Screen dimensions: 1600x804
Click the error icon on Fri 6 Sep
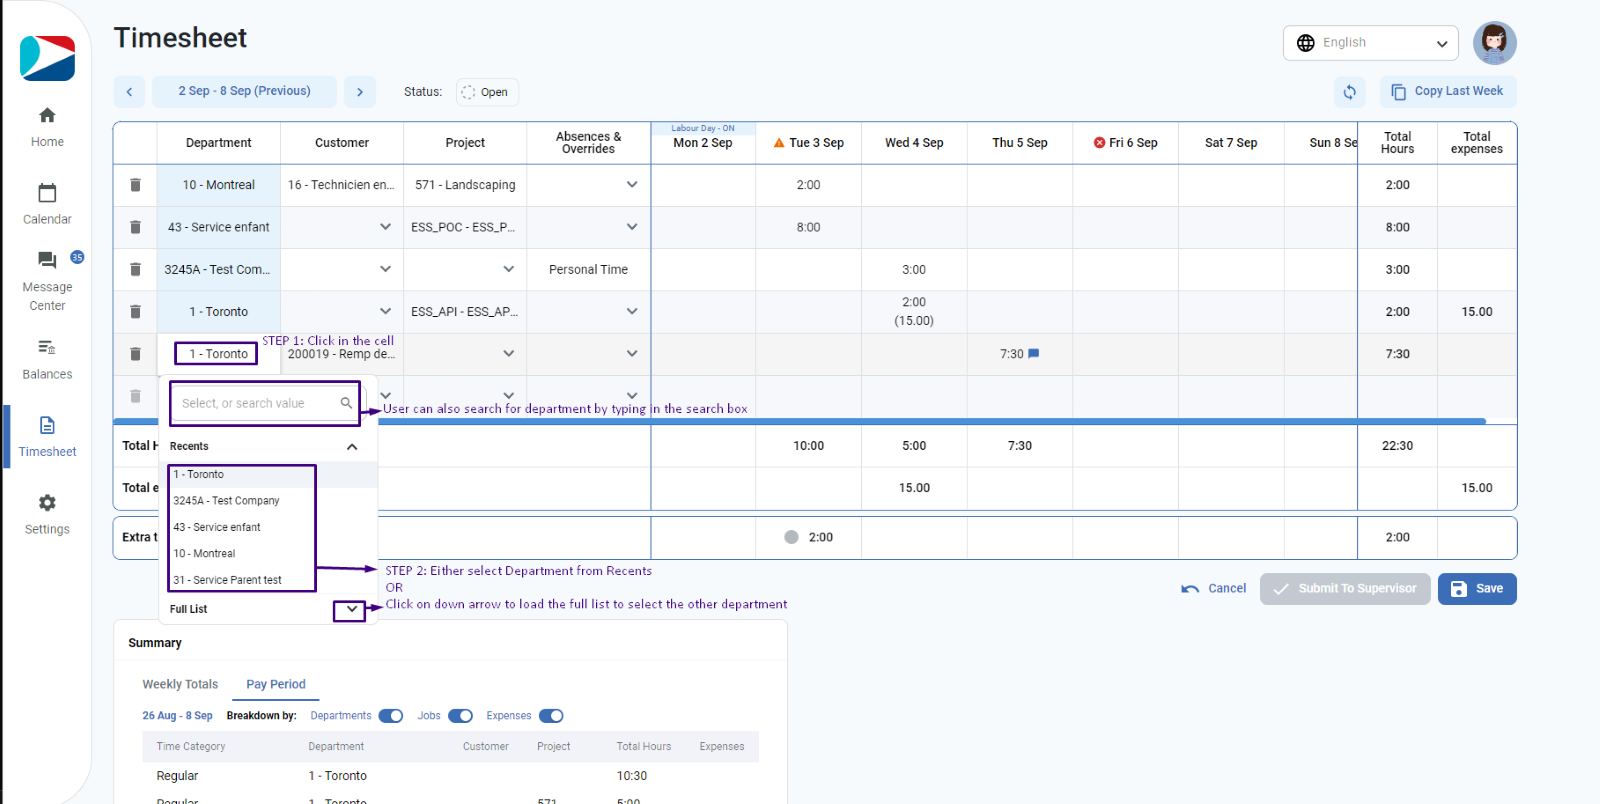point(1099,143)
